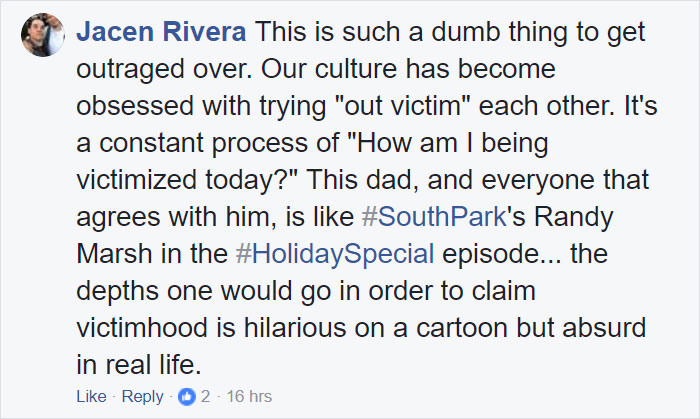Reply to Jacen Rivera's comment
This screenshot has height=419, width=700.
point(144,397)
